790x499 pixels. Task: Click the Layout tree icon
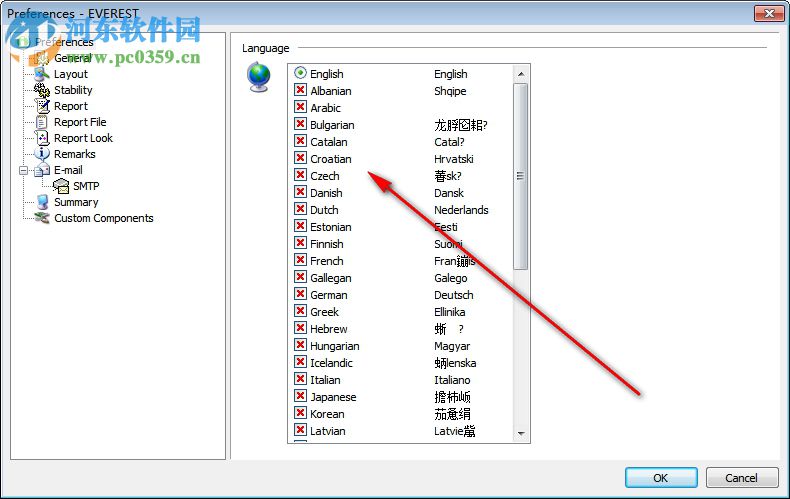click(42, 74)
